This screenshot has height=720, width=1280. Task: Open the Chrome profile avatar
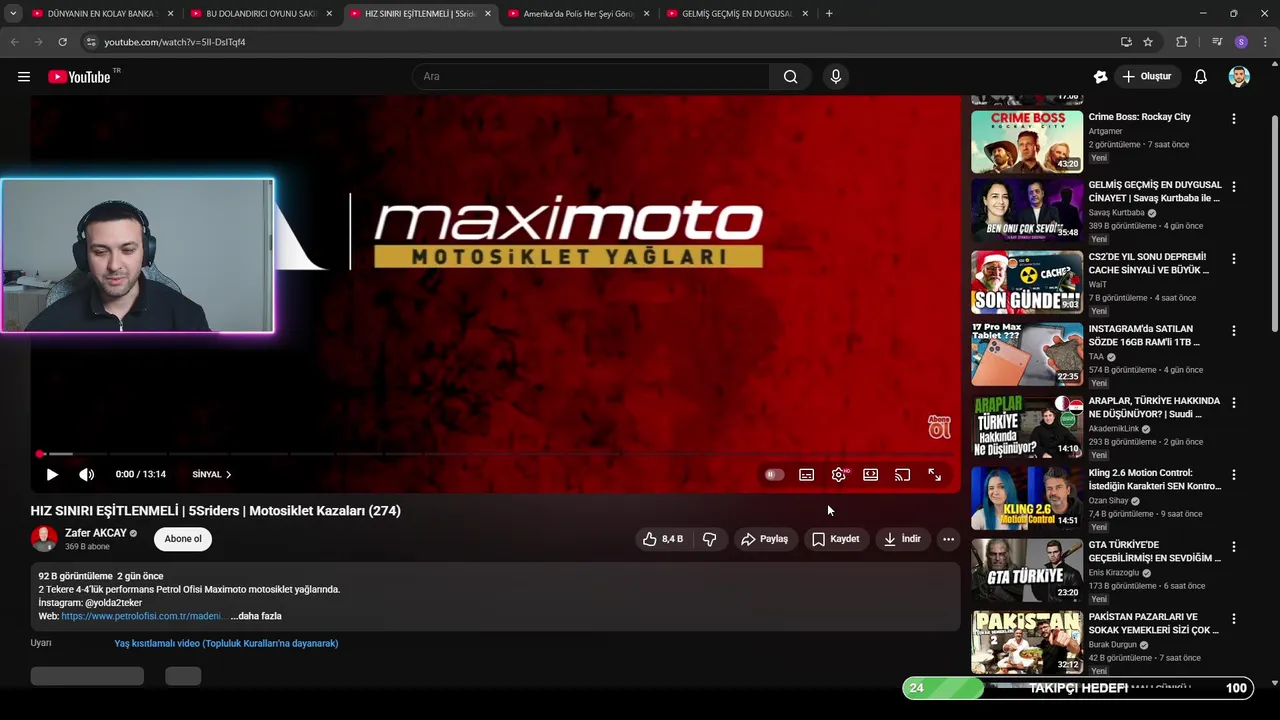coord(1241,42)
